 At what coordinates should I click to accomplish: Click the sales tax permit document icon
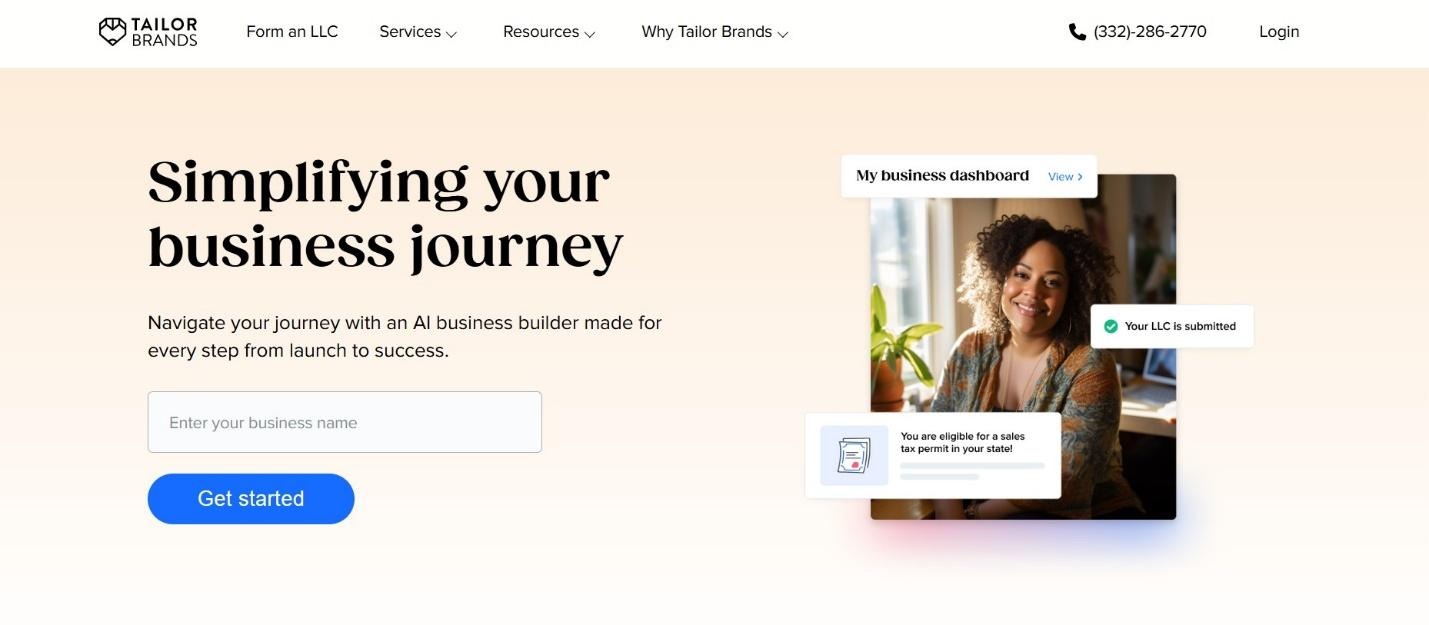pos(854,456)
